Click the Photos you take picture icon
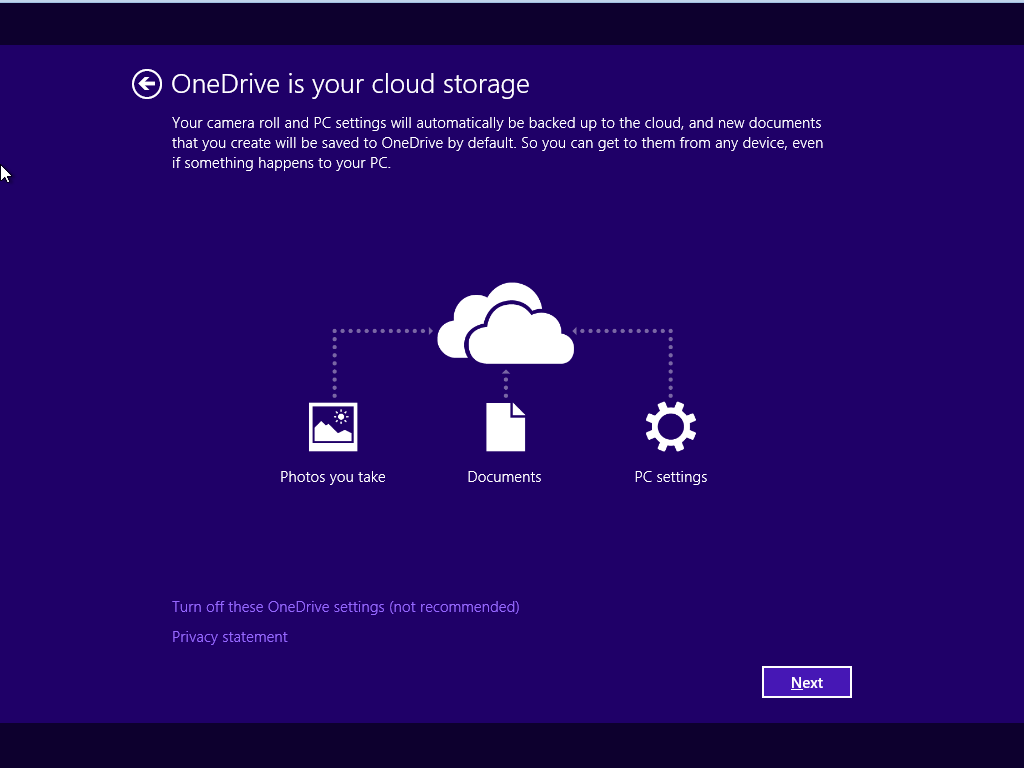The image size is (1024, 768). tap(333, 427)
